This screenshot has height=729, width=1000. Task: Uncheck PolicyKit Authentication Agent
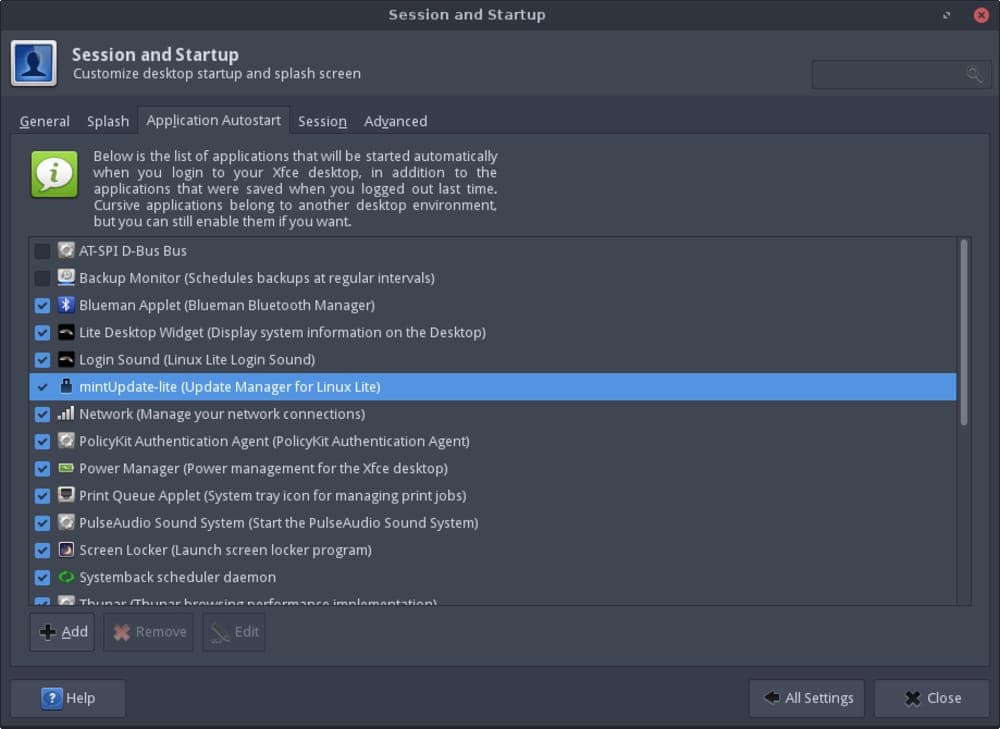[42, 442]
